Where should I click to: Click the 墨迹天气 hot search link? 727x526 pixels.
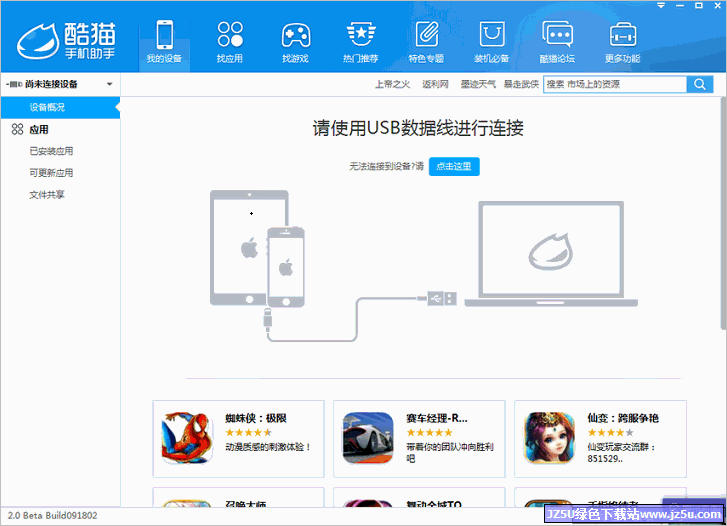point(478,84)
